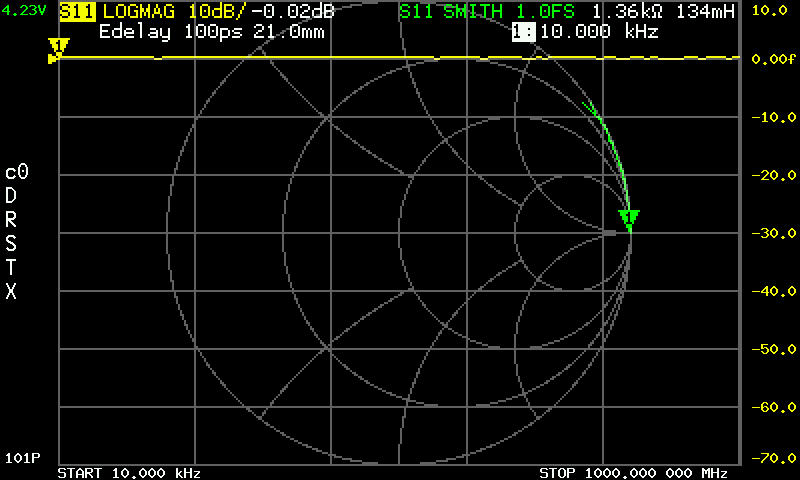Tap the S calibration status letter
This screenshot has width=800, height=480.
11,243
